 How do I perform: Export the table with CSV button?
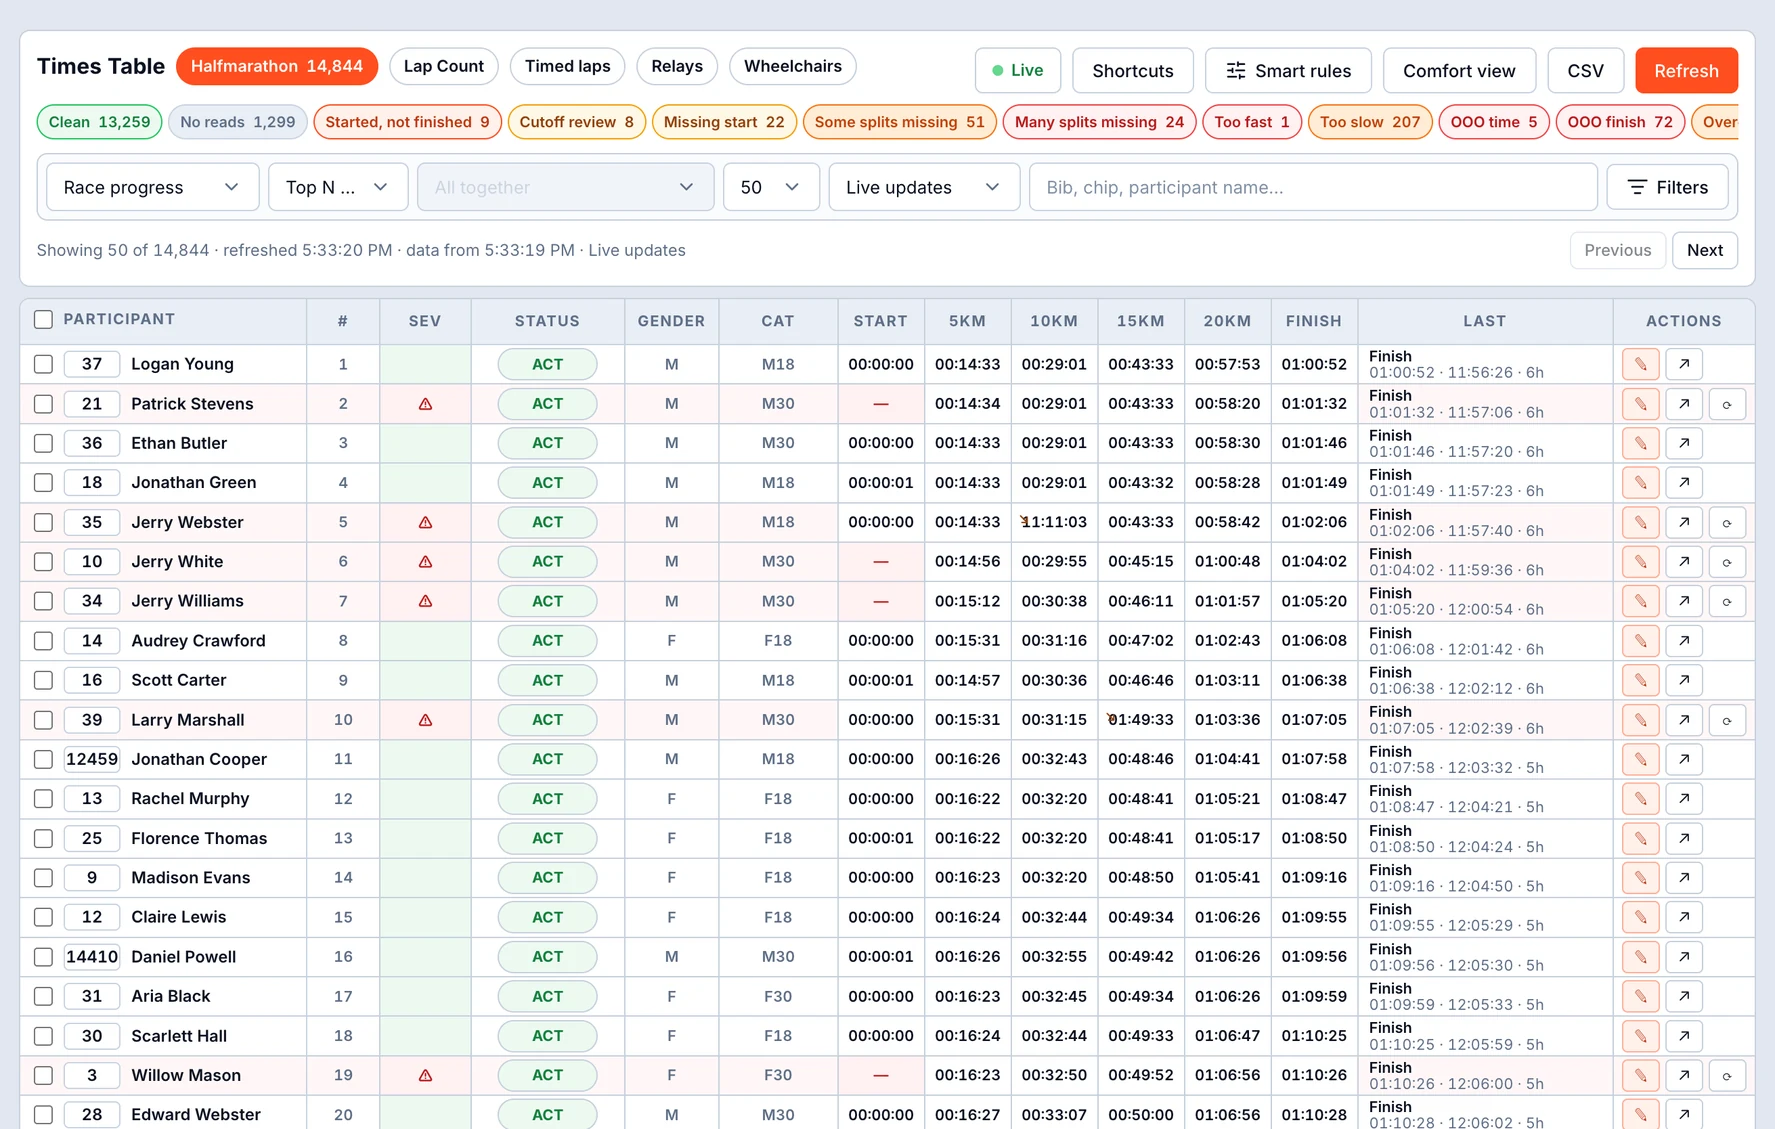point(1585,71)
